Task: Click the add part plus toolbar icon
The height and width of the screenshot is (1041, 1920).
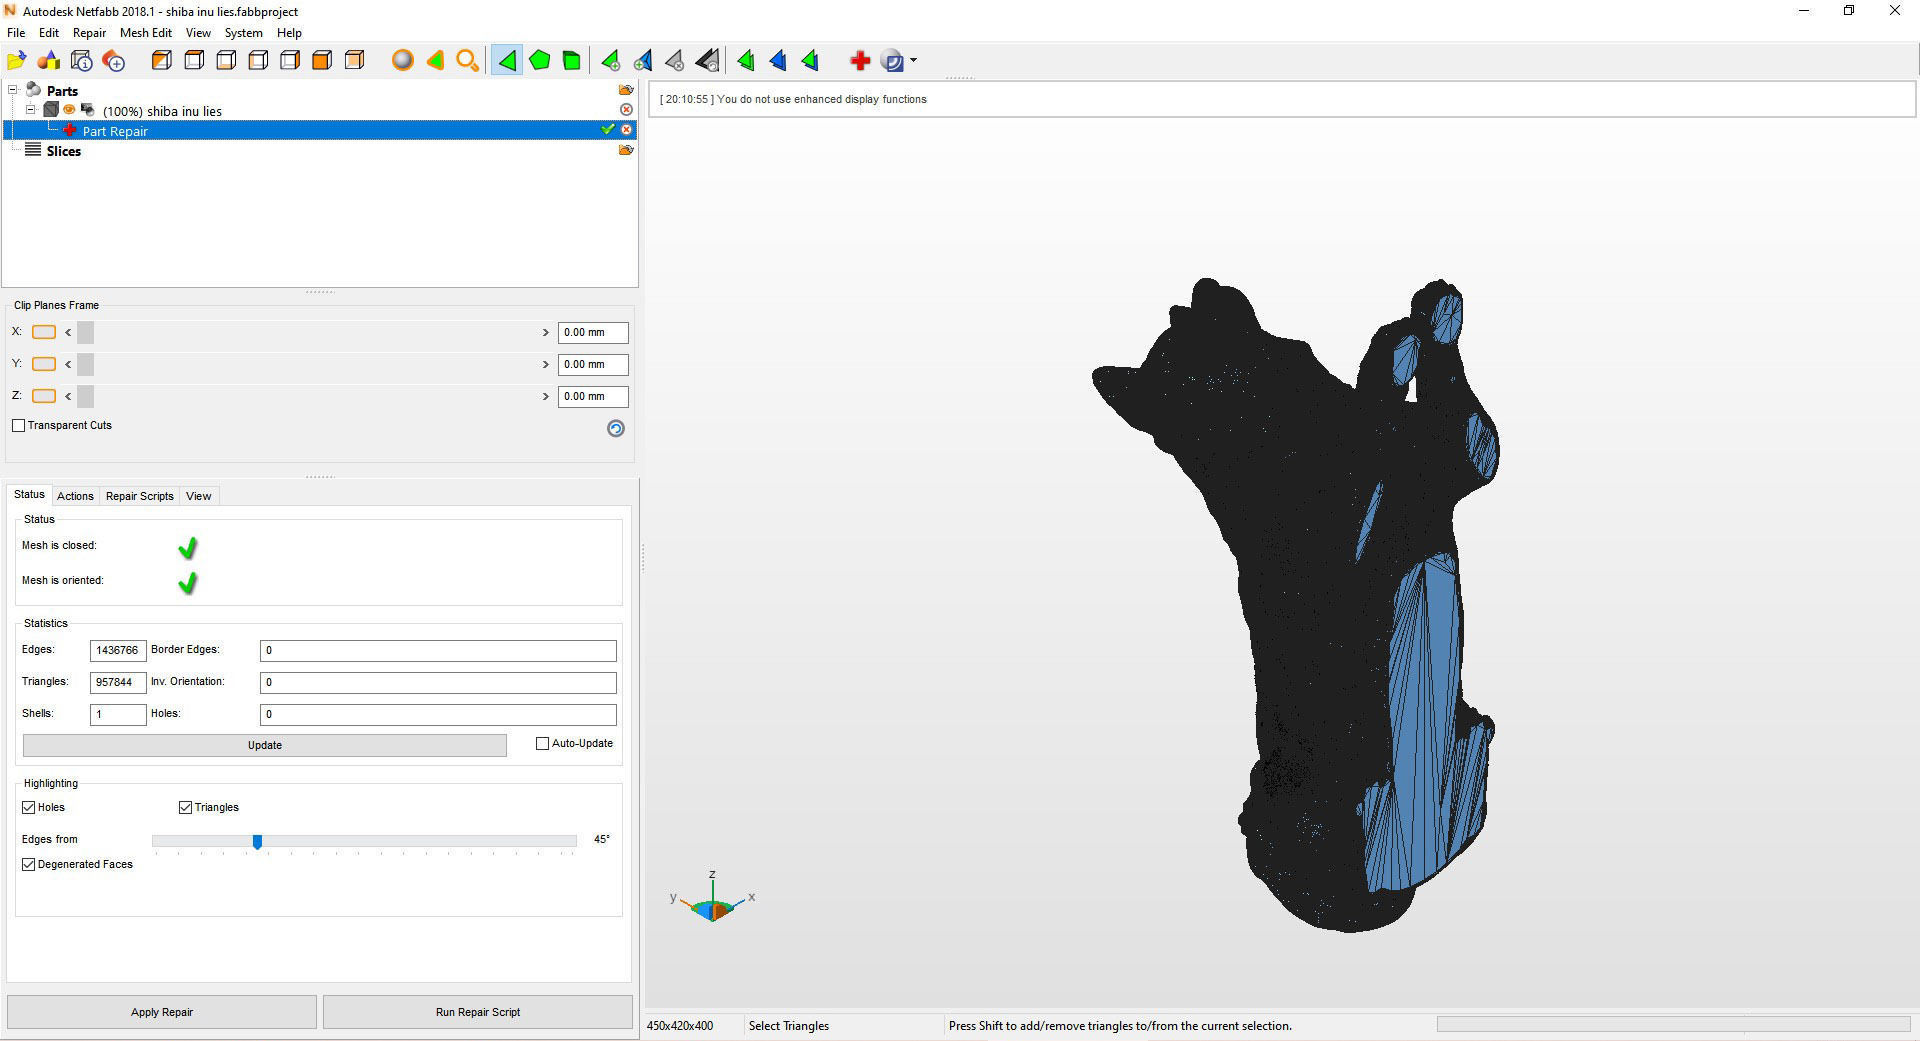Action: [114, 61]
